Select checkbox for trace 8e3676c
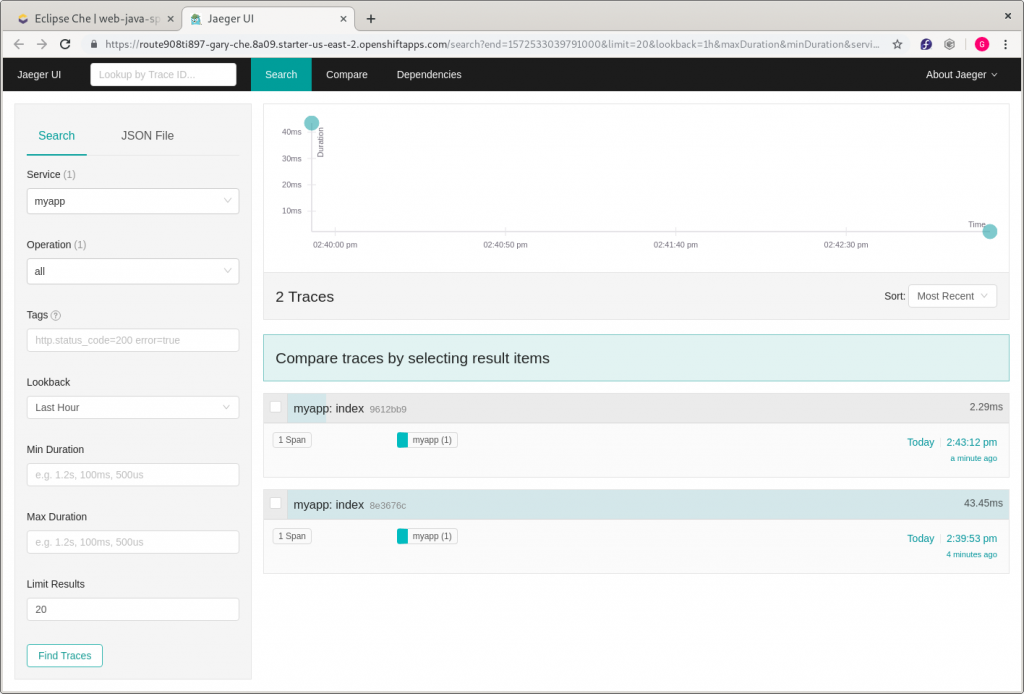1024x694 pixels. (276, 503)
